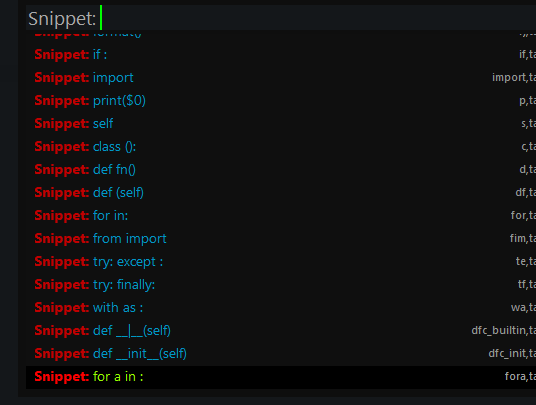Select the 'if :' snippet

pos(281,54)
